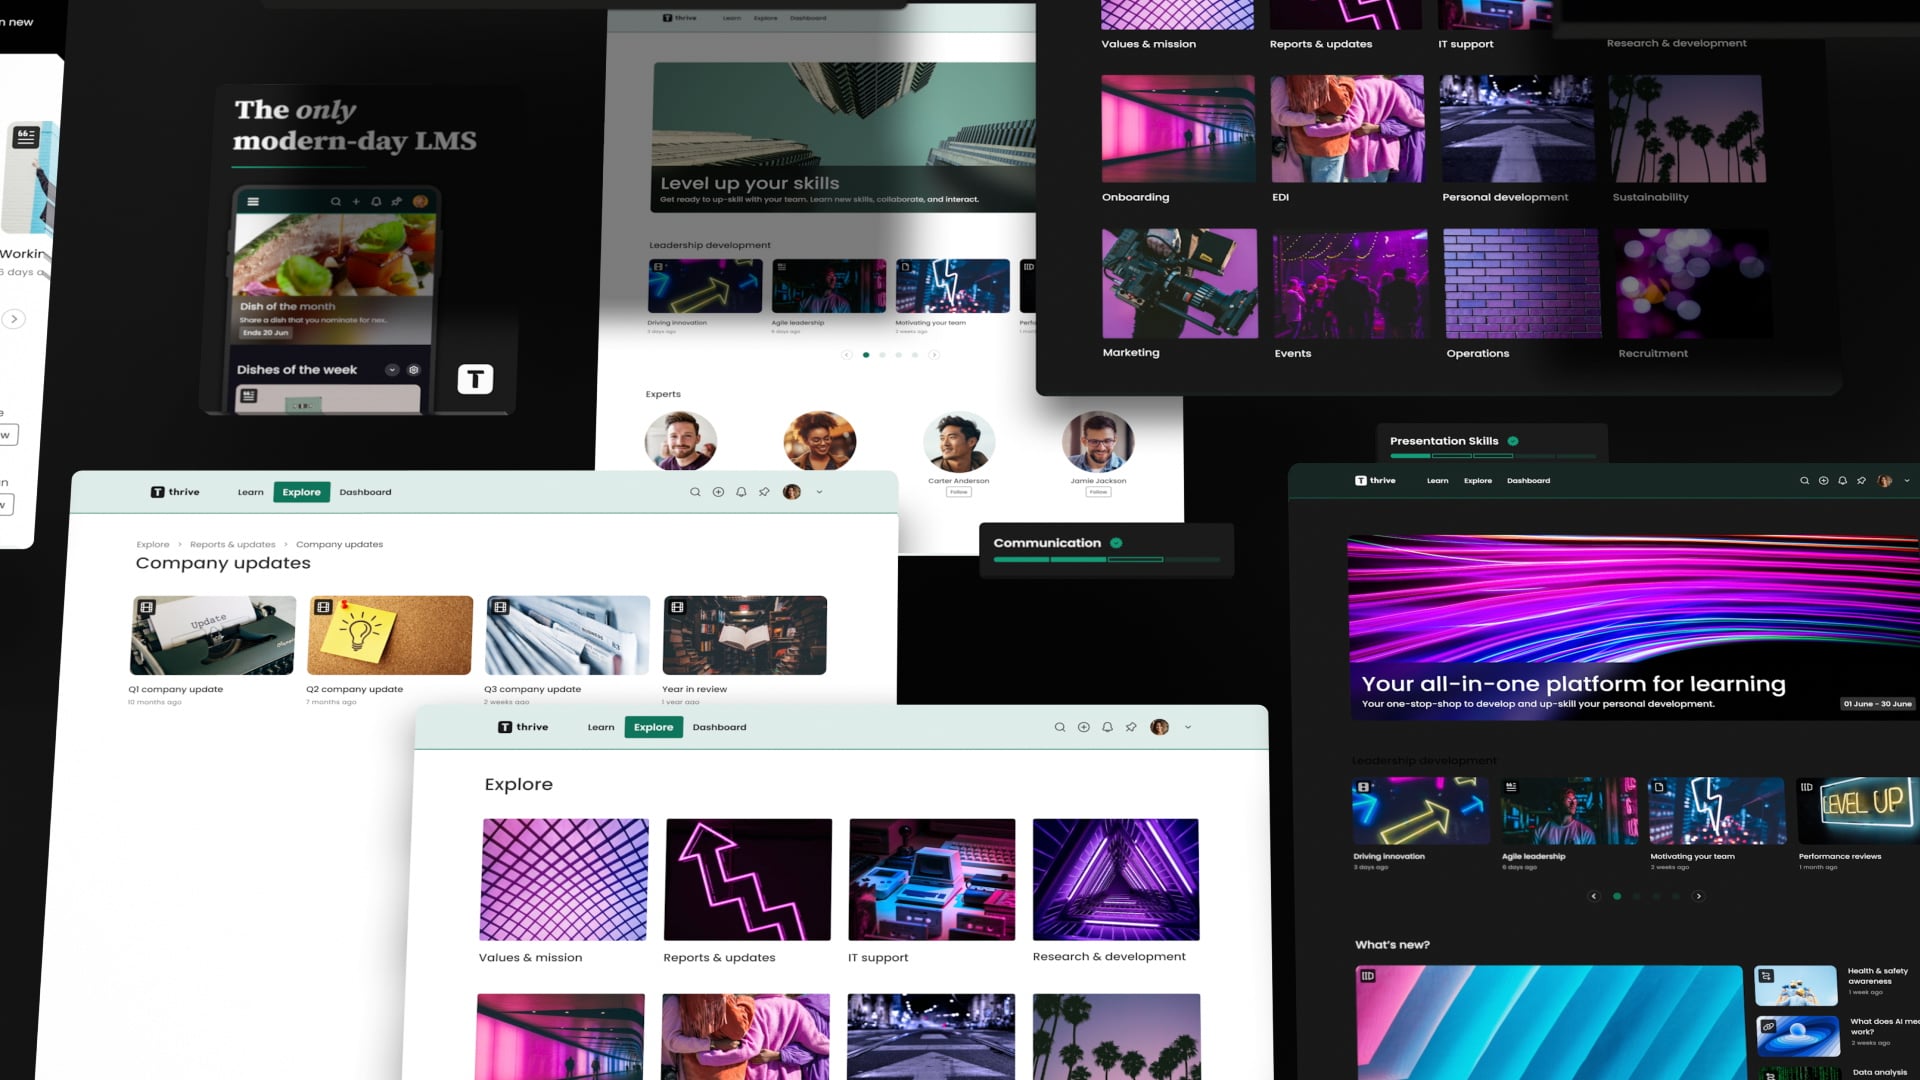This screenshot has height=1080, width=1920.
Task: Click the settings gear on the Dishes of the week card
Action: 413,370
